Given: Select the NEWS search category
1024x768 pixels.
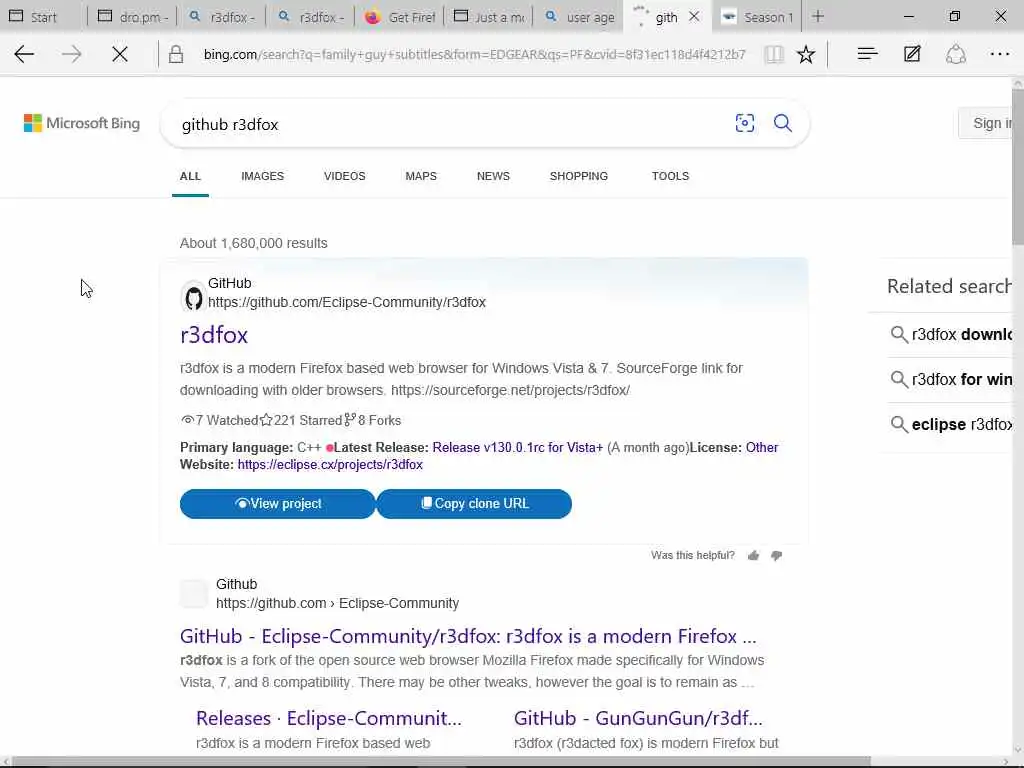Looking at the screenshot, I should pyautogui.click(x=493, y=176).
